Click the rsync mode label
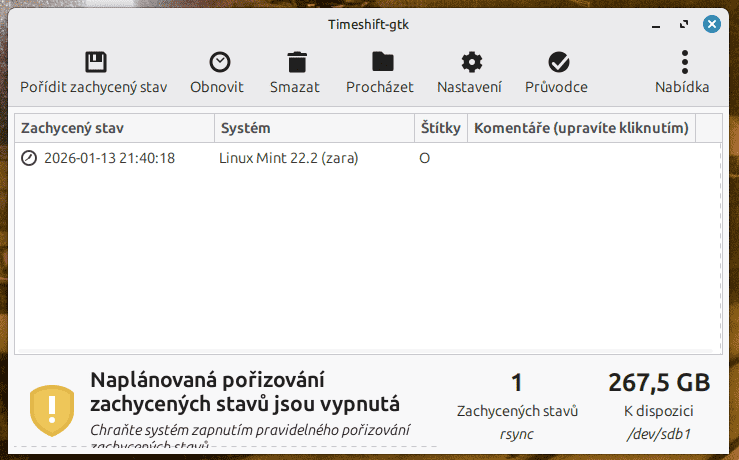The image size is (739, 460). (517, 434)
